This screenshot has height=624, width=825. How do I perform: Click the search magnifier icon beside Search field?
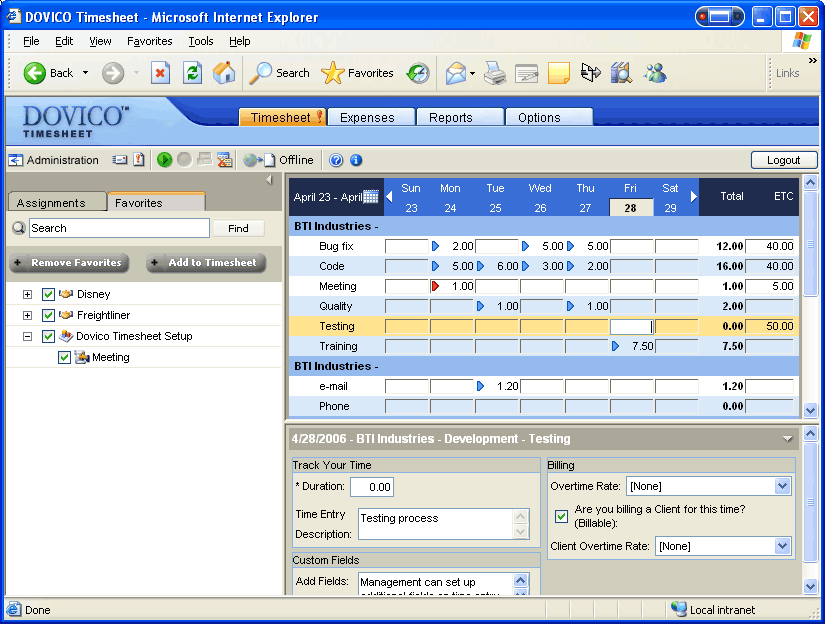tap(19, 228)
